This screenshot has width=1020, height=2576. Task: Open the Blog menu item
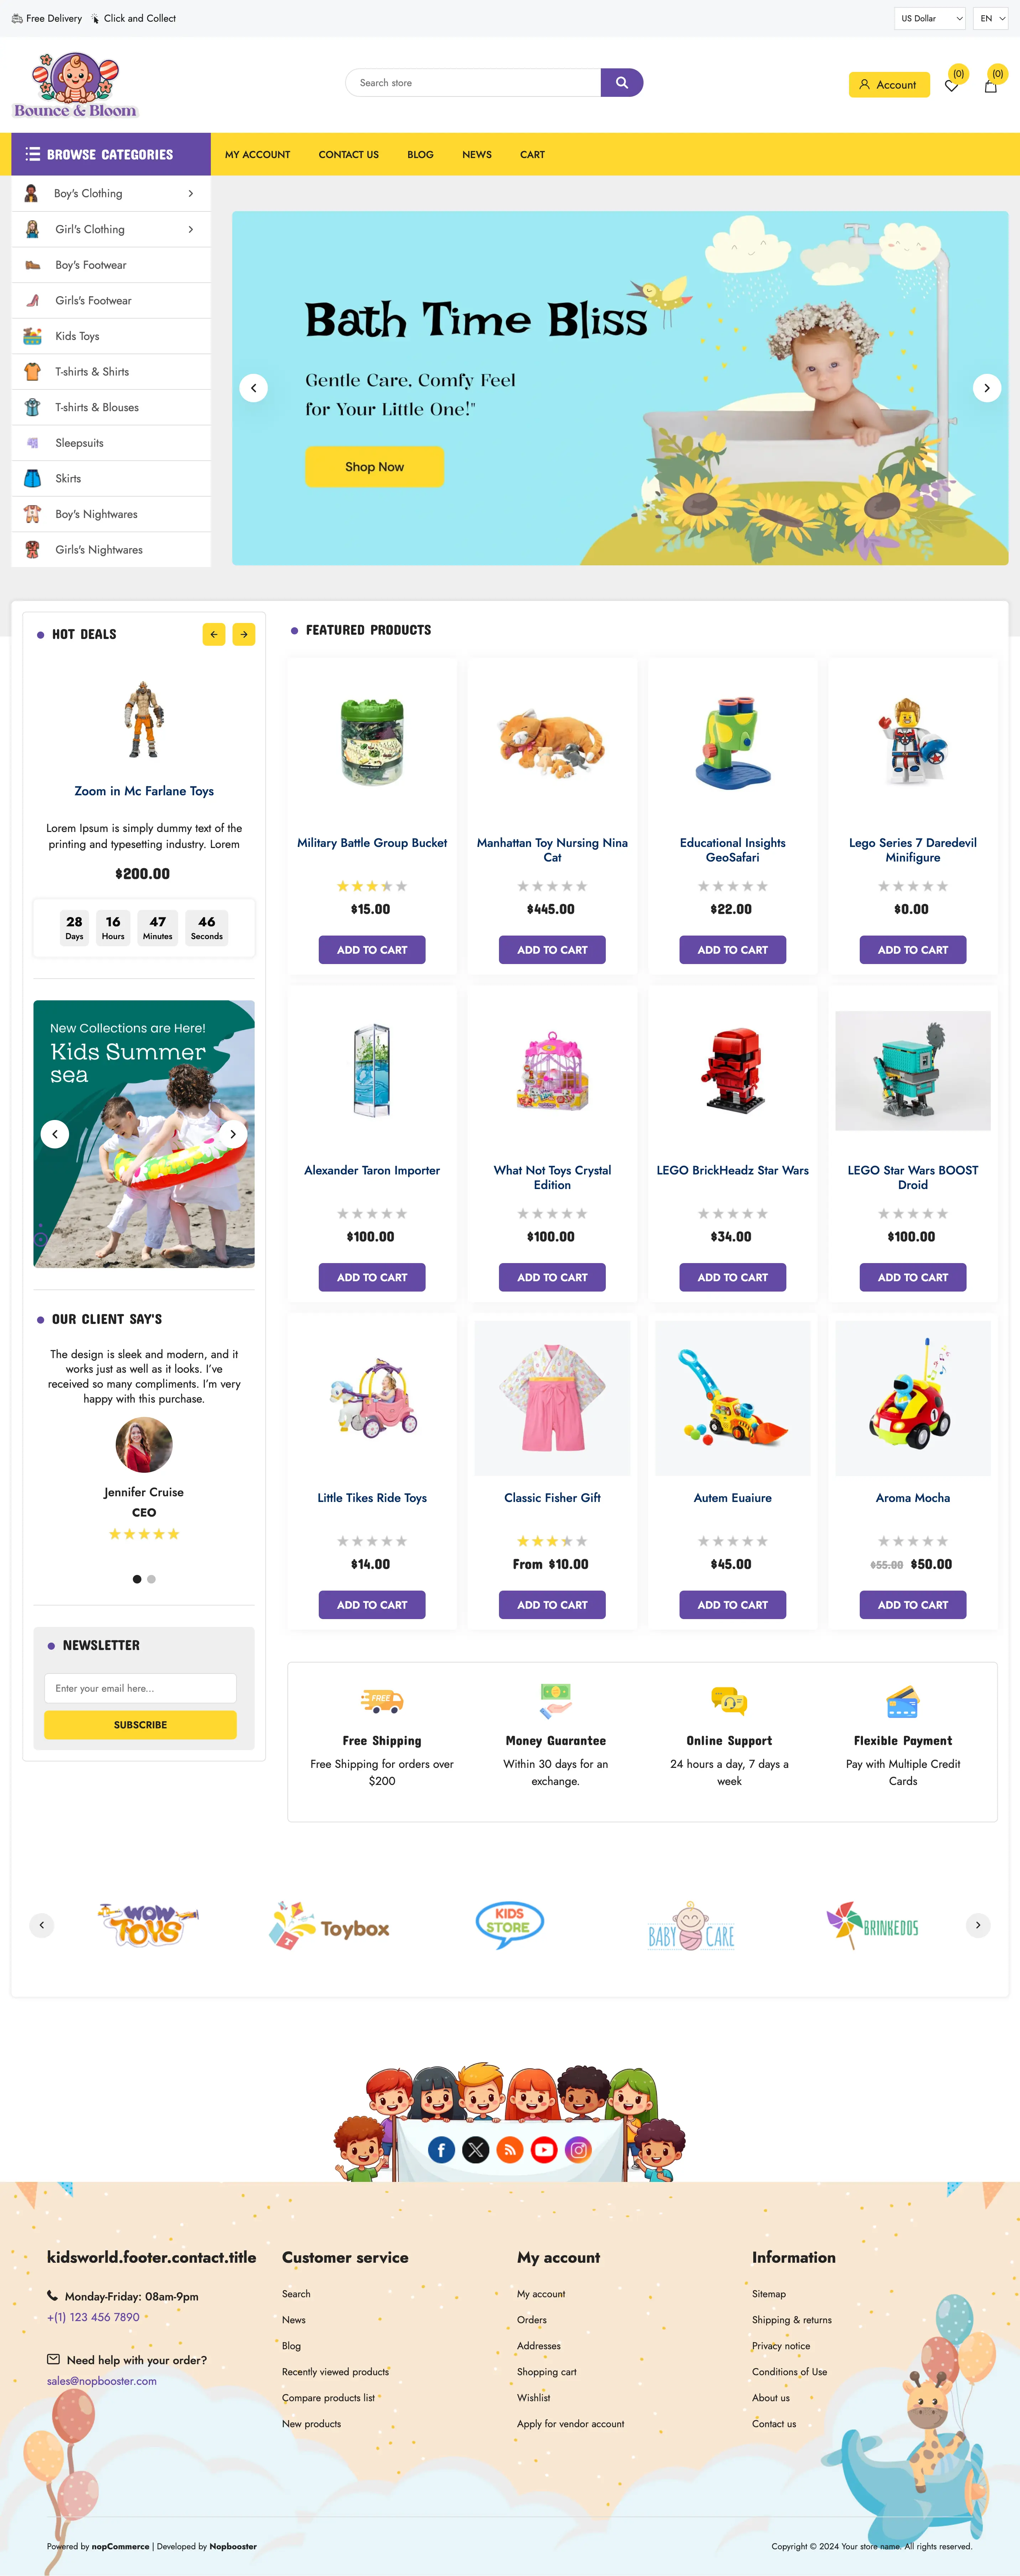click(420, 155)
